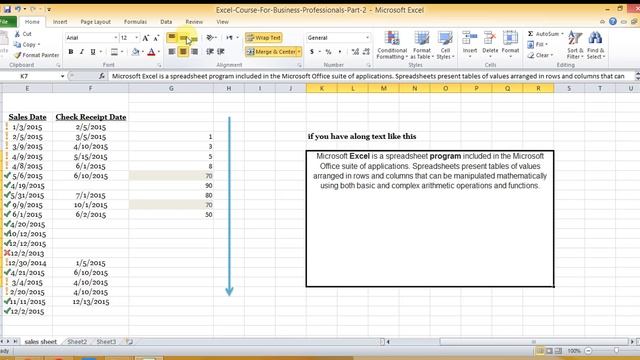Open Excel Help question mark
Viewport: 640px width, 360px height.
613,22
